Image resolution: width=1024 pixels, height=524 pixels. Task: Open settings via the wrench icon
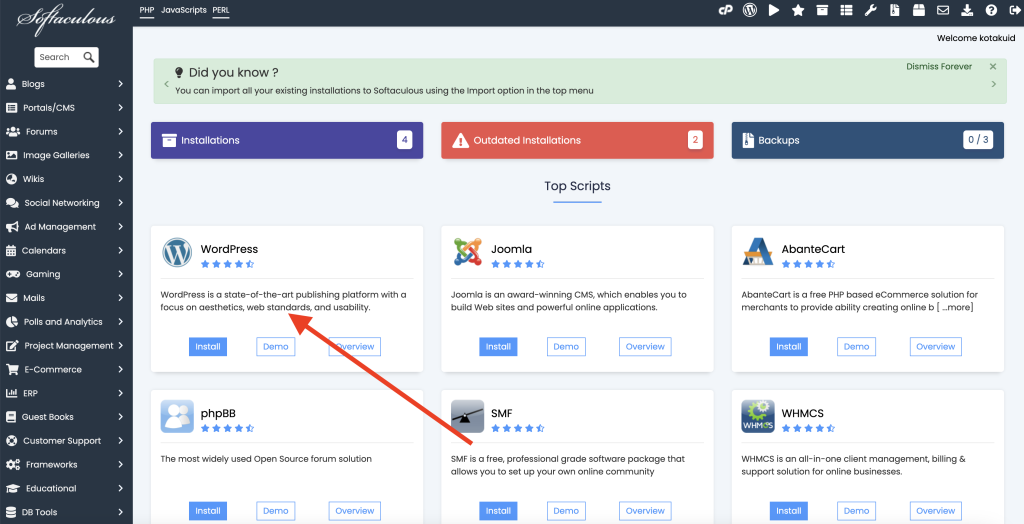coord(870,10)
